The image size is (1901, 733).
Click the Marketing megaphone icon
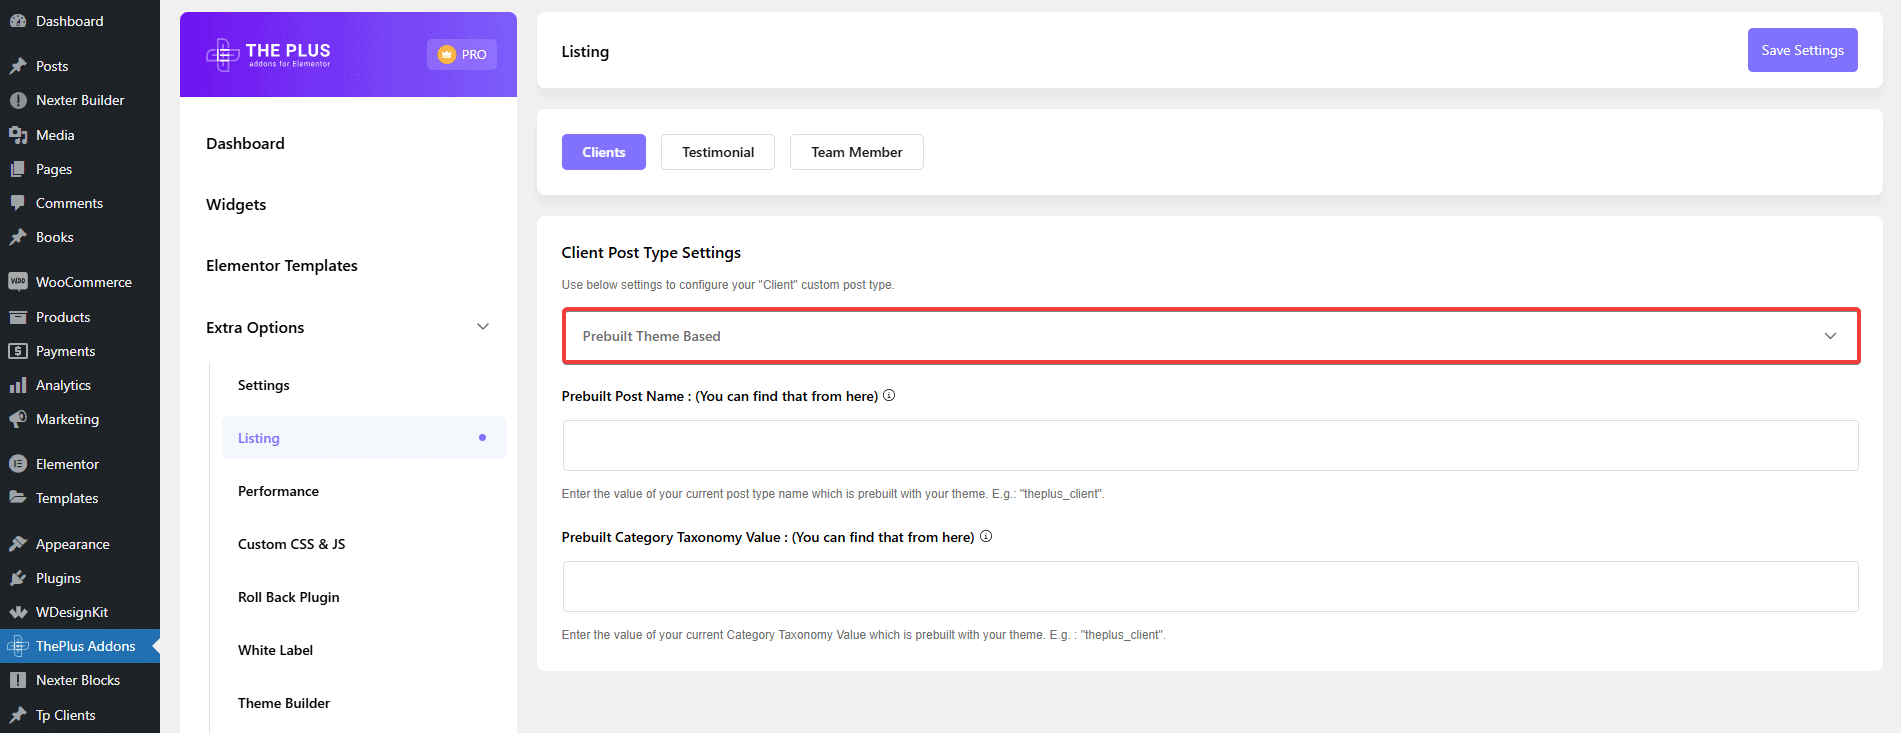tap(17, 419)
